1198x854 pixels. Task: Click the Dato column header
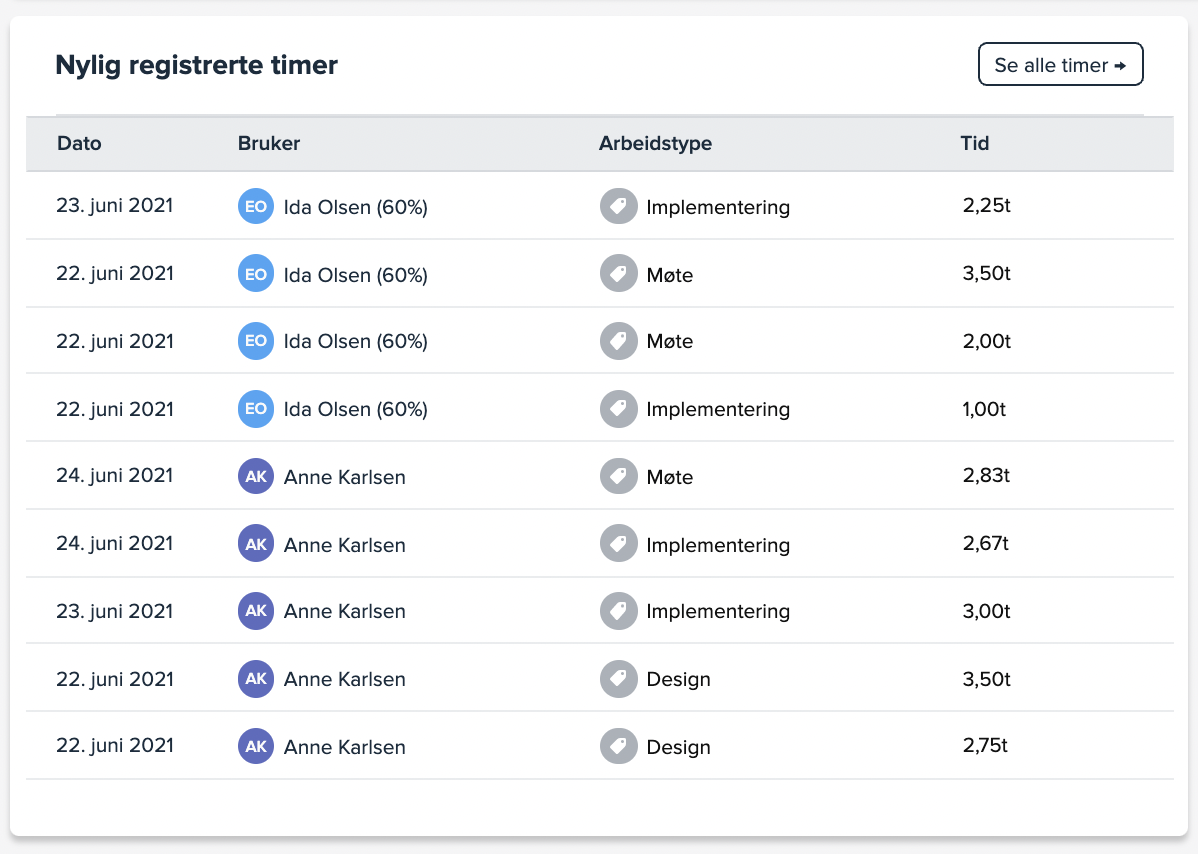click(79, 143)
